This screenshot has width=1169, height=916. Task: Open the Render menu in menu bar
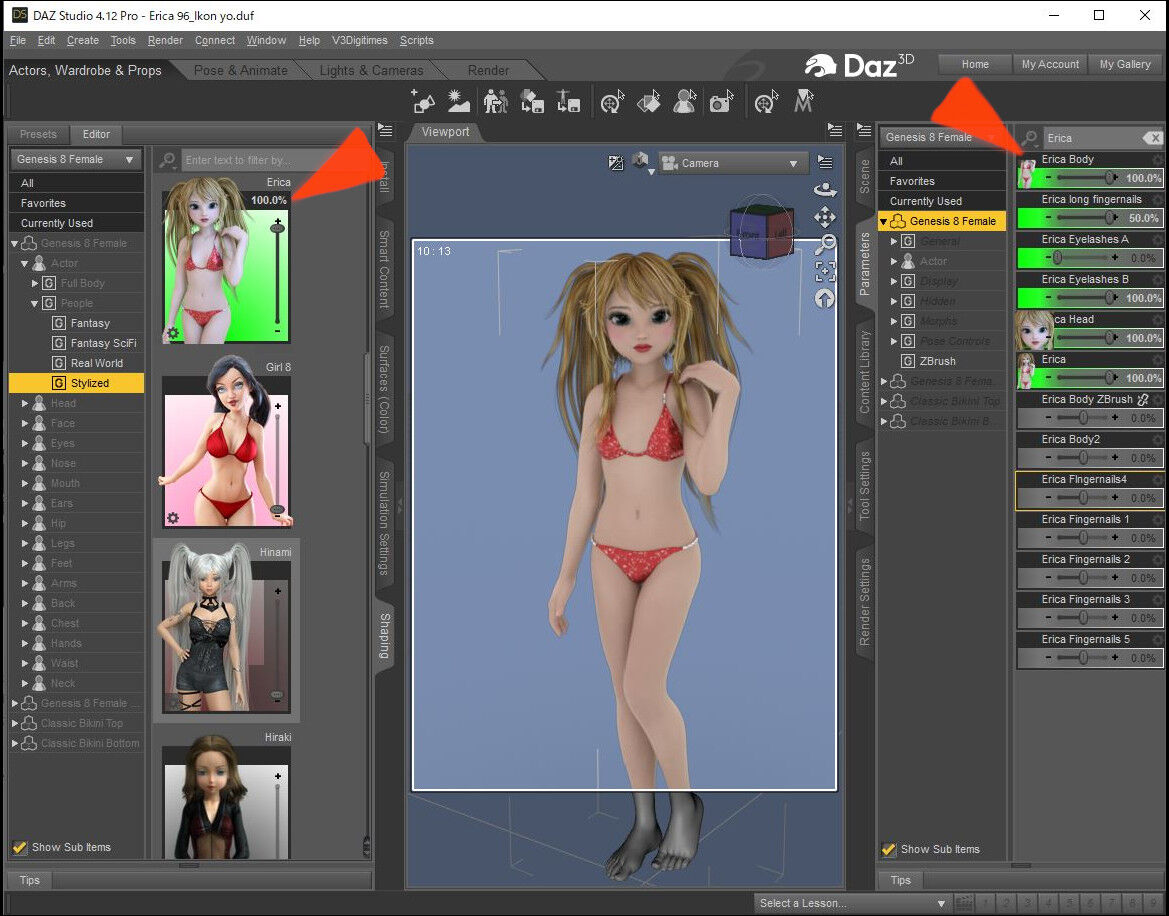tap(165, 40)
